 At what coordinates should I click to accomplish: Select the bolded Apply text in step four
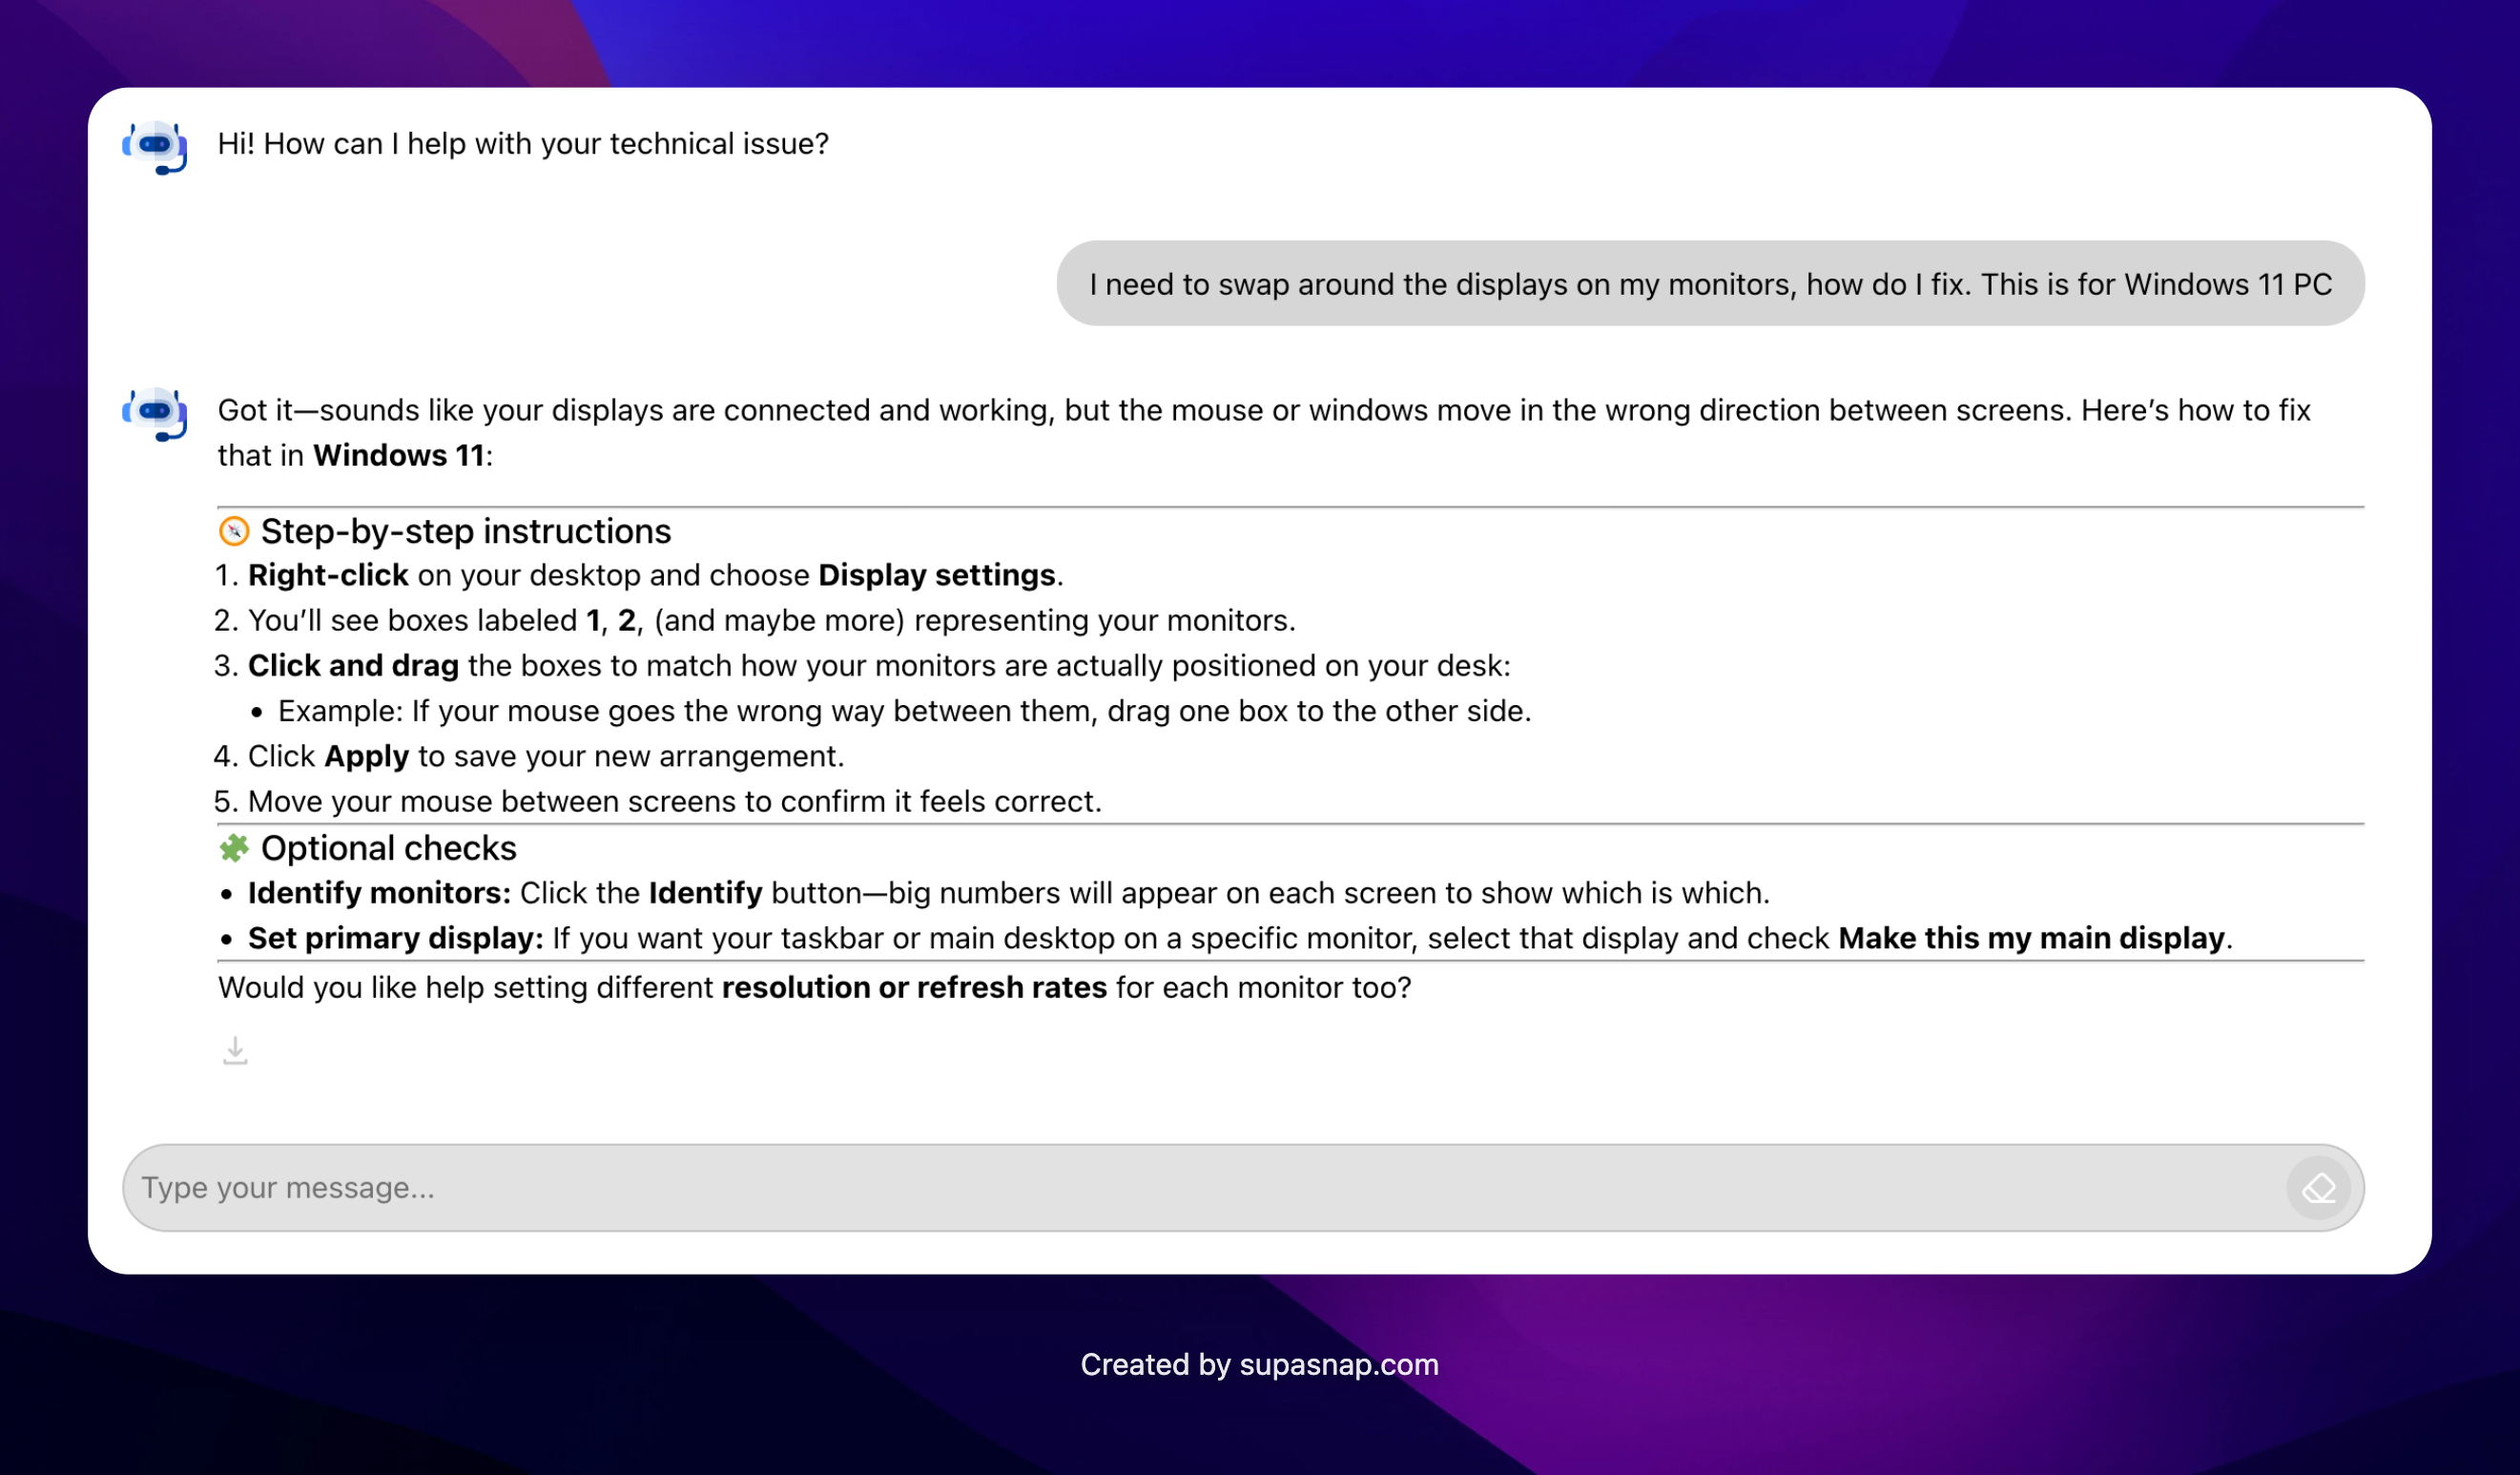[x=366, y=756]
